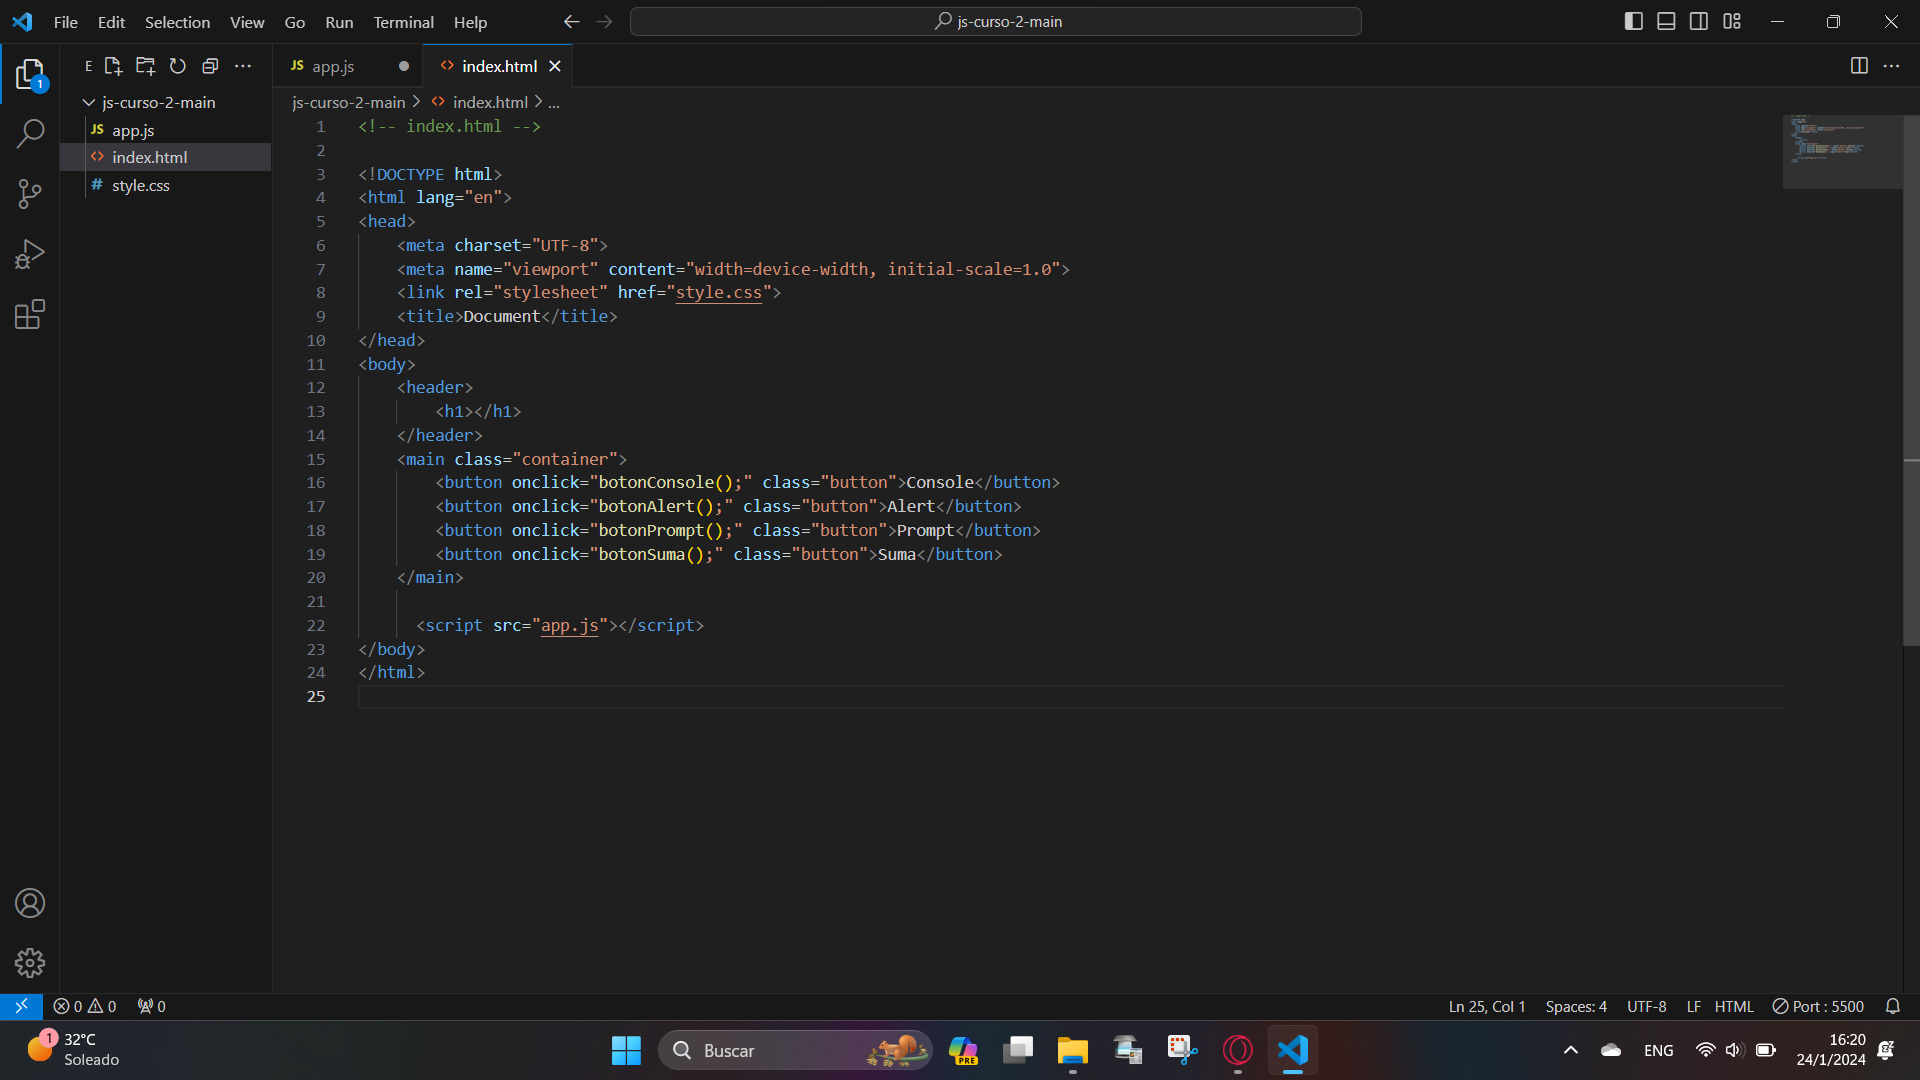Open Opera browser from taskbar

[1237, 1050]
